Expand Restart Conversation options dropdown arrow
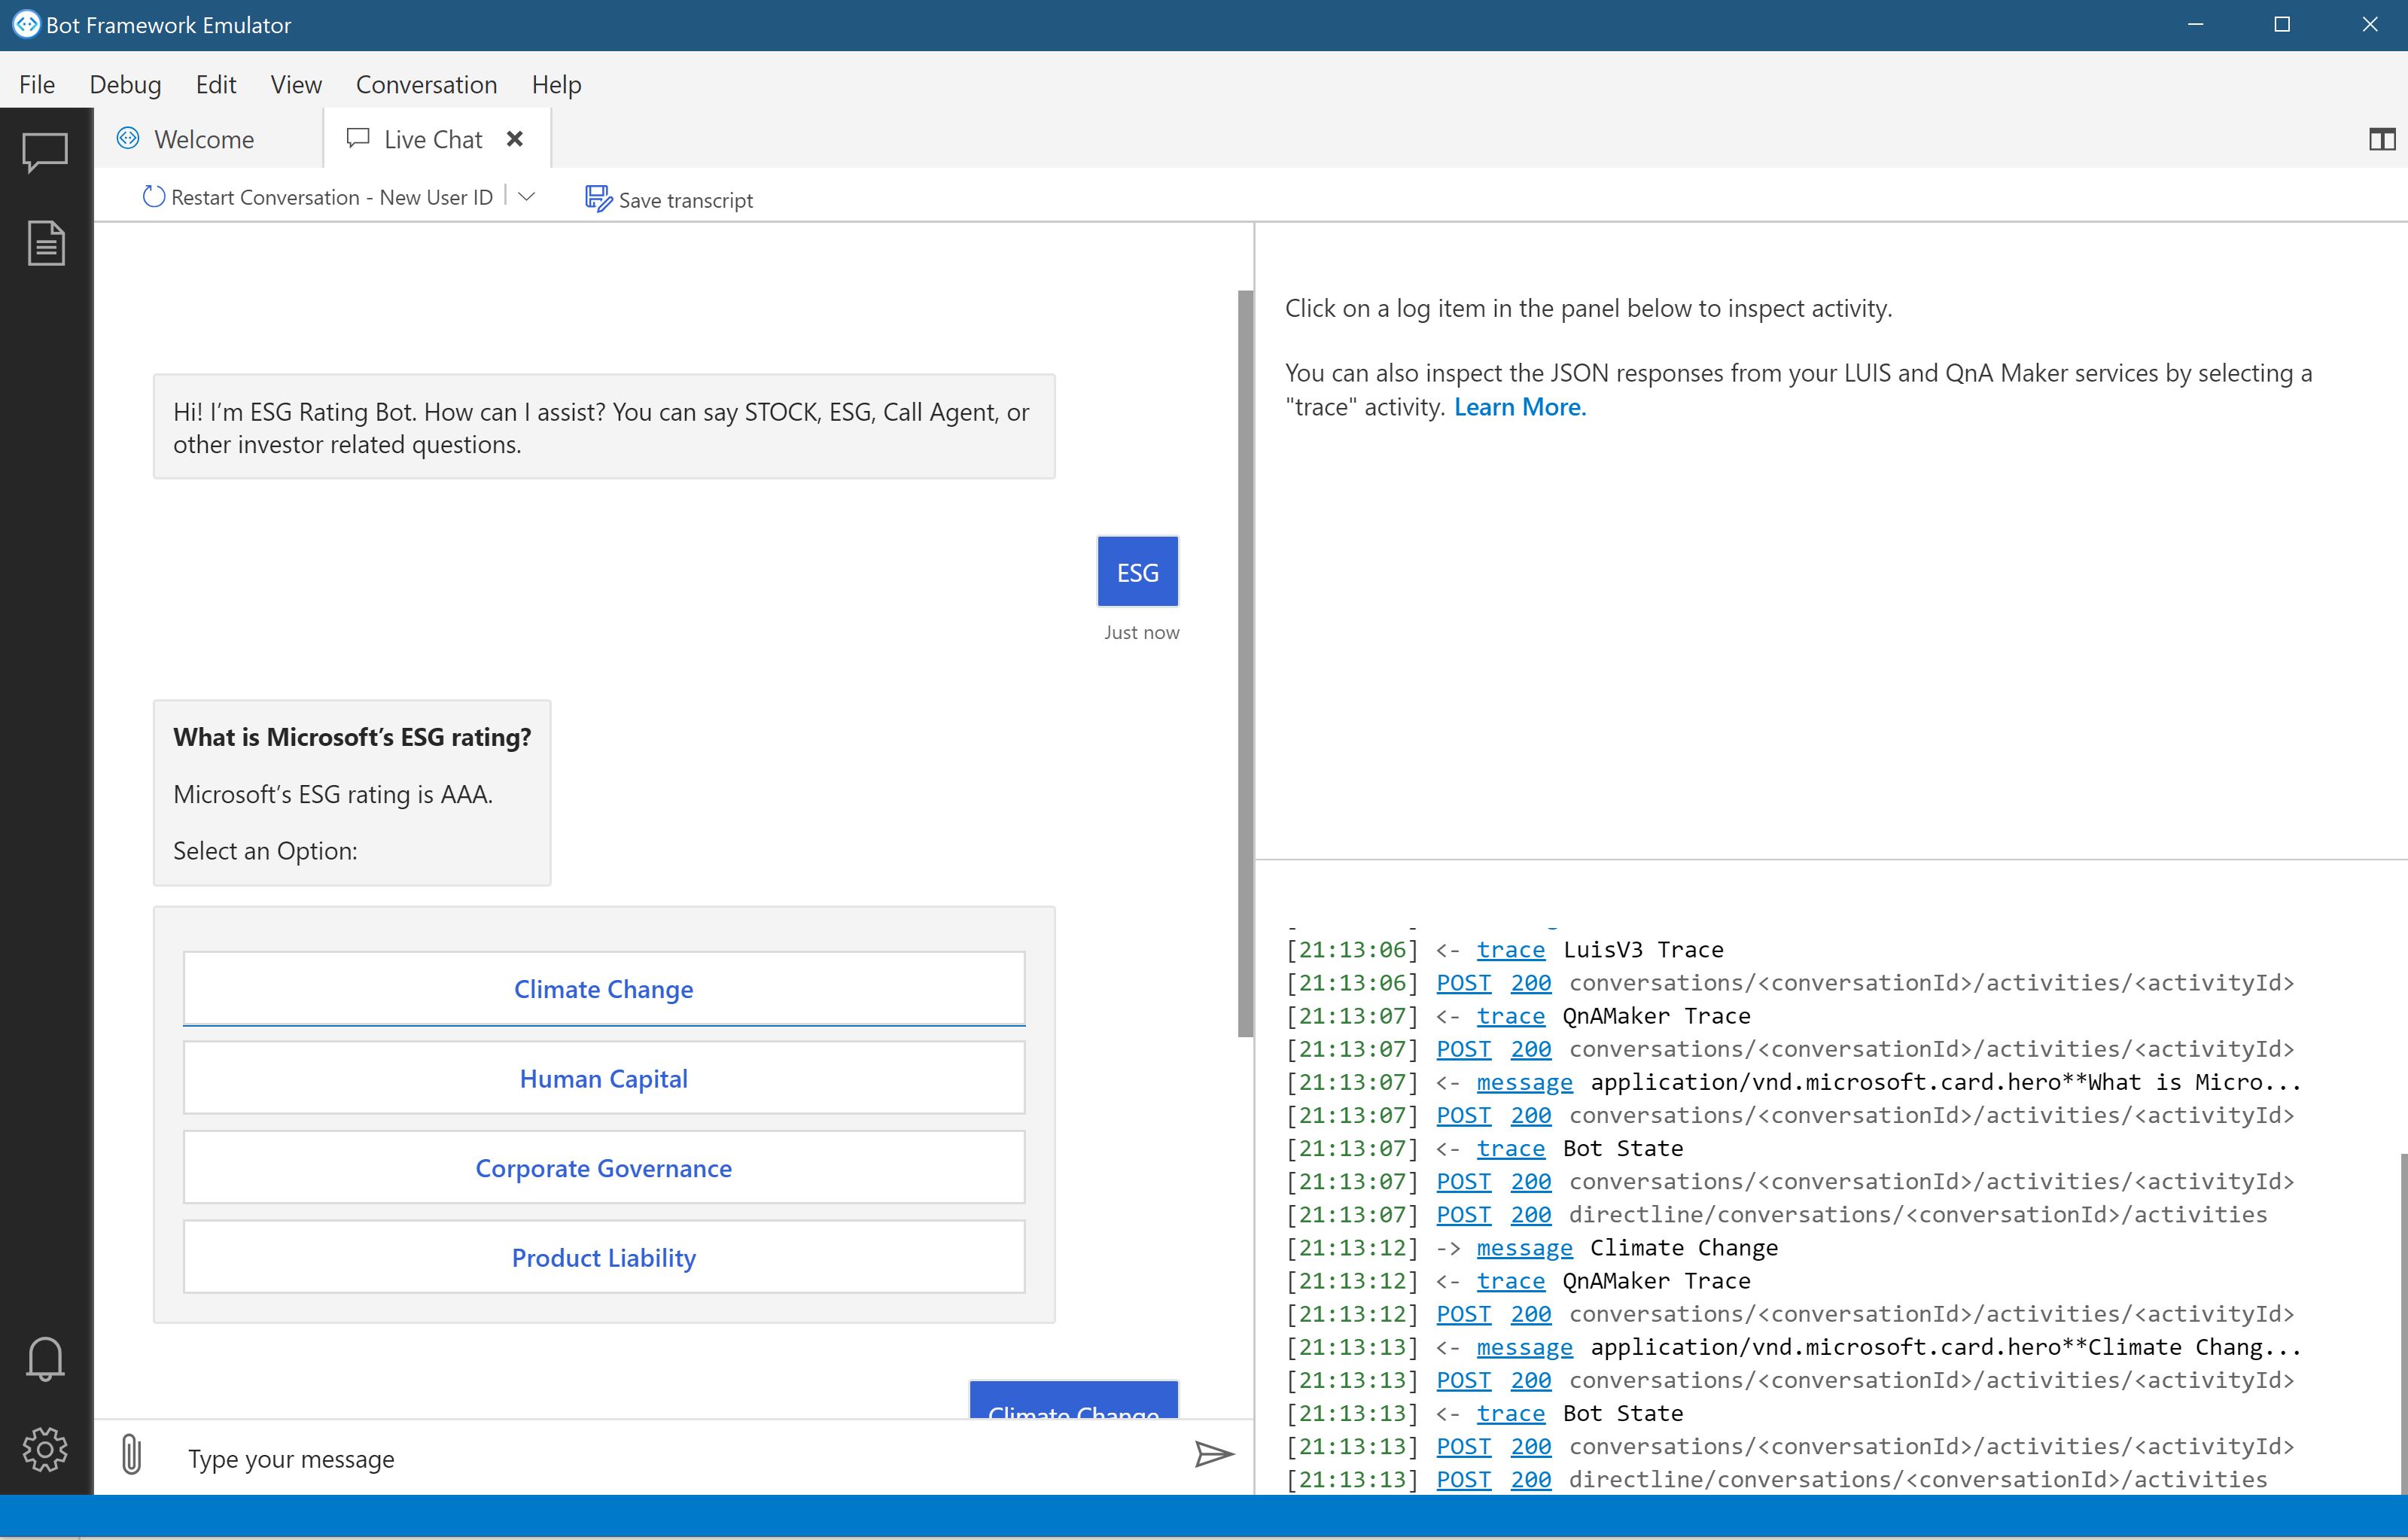Image resolution: width=2408 pixels, height=1540 pixels. (x=527, y=196)
